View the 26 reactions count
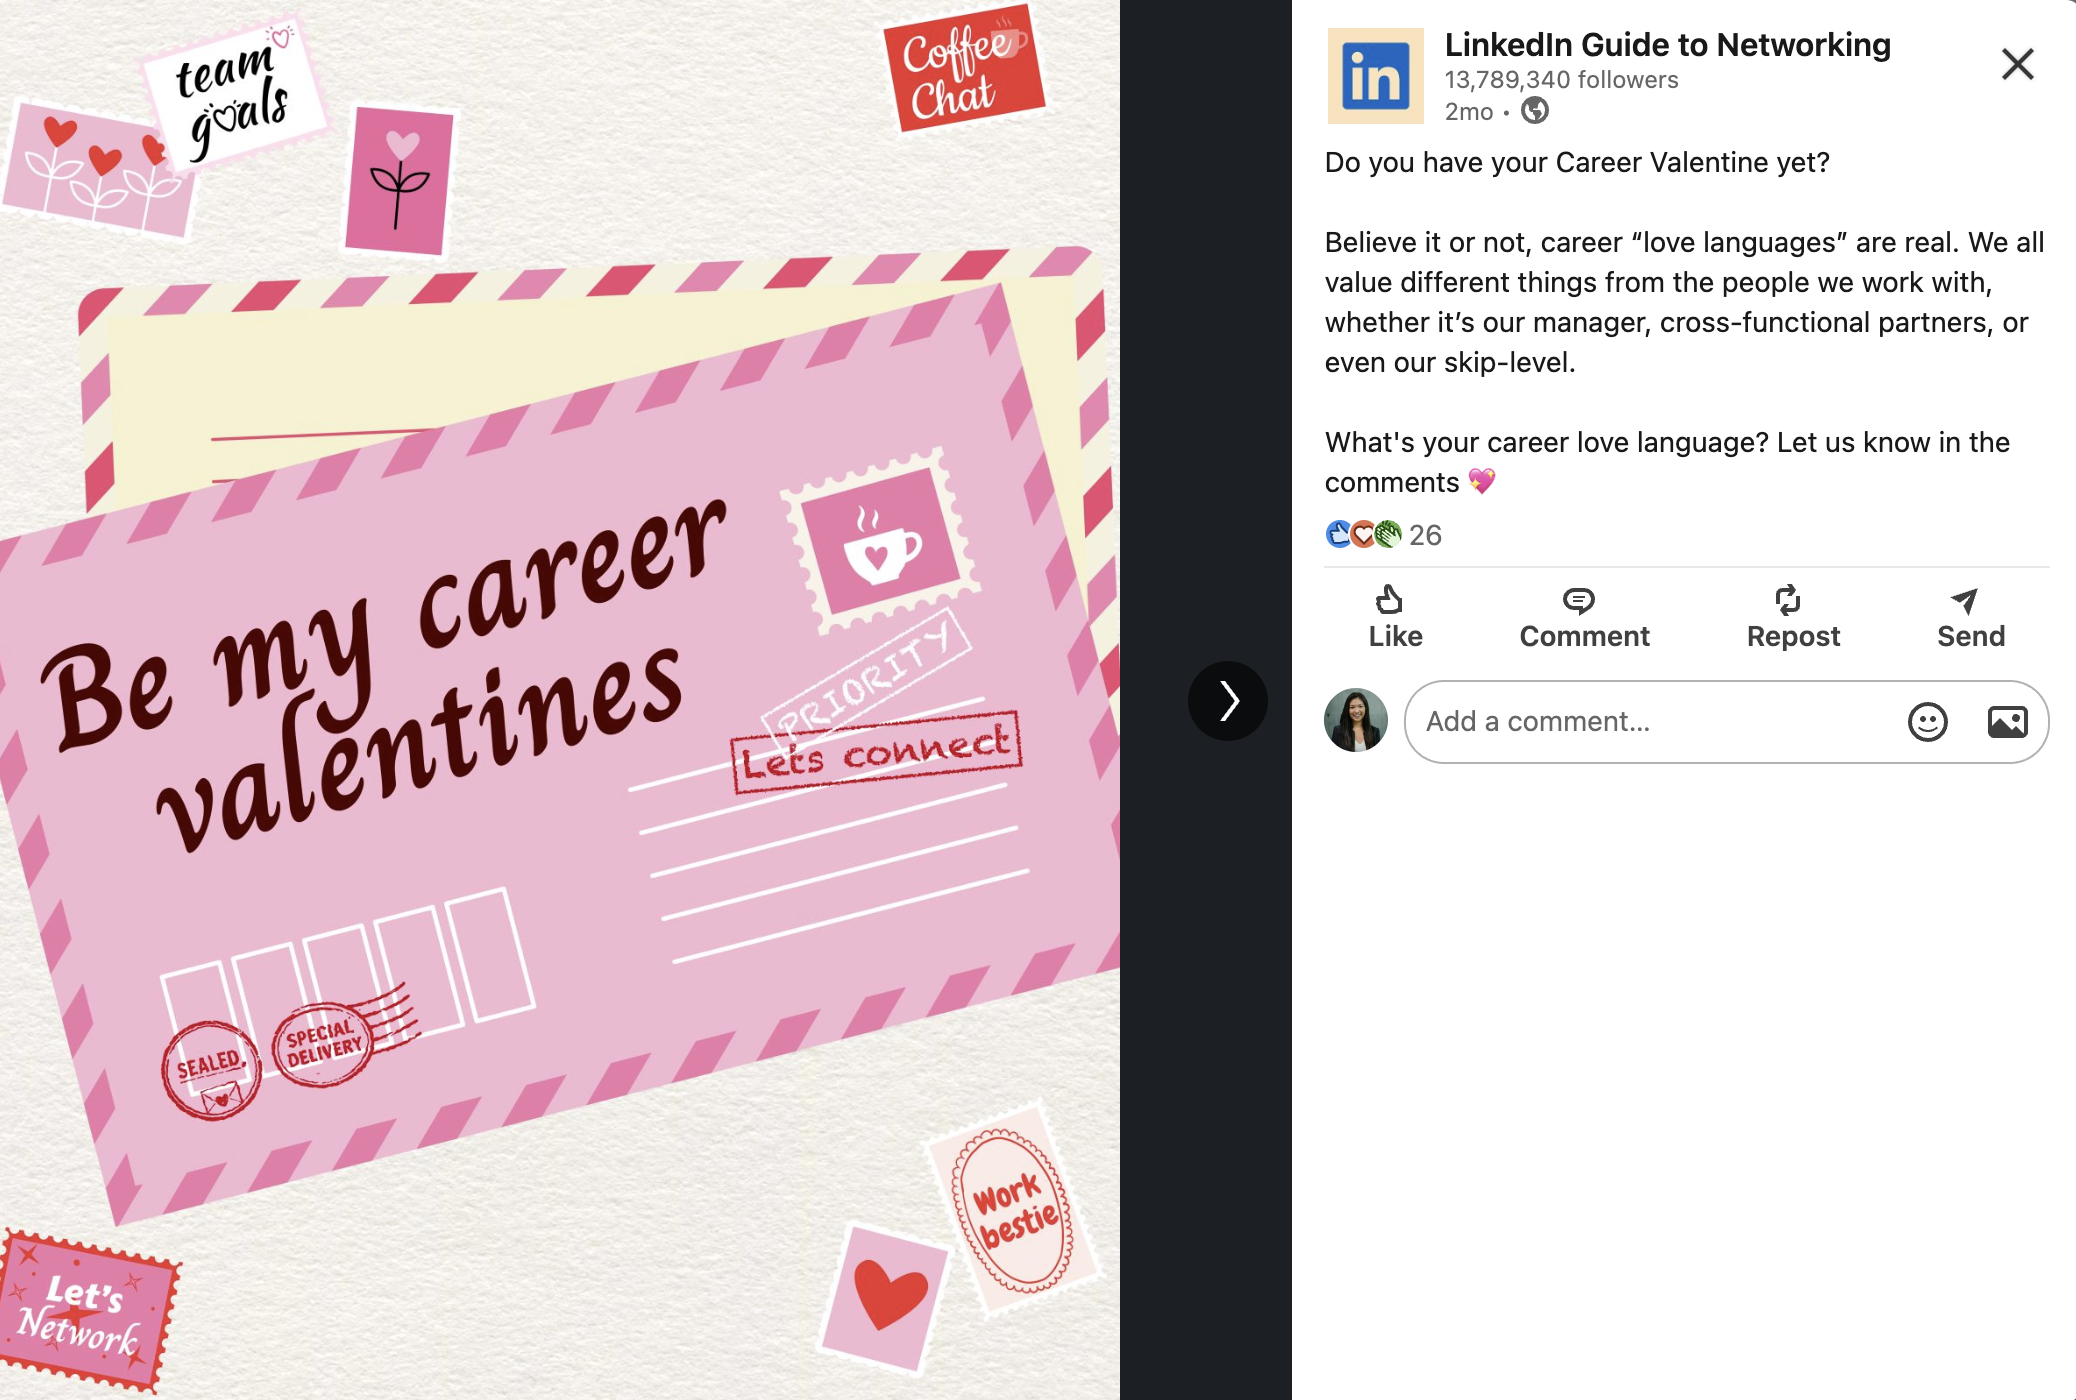Image resolution: width=2076 pixels, height=1400 pixels. (1425, 536)
